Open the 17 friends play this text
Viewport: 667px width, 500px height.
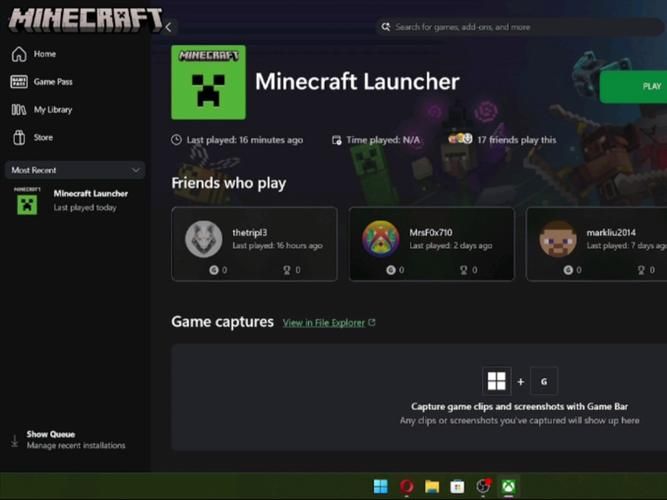516,140
